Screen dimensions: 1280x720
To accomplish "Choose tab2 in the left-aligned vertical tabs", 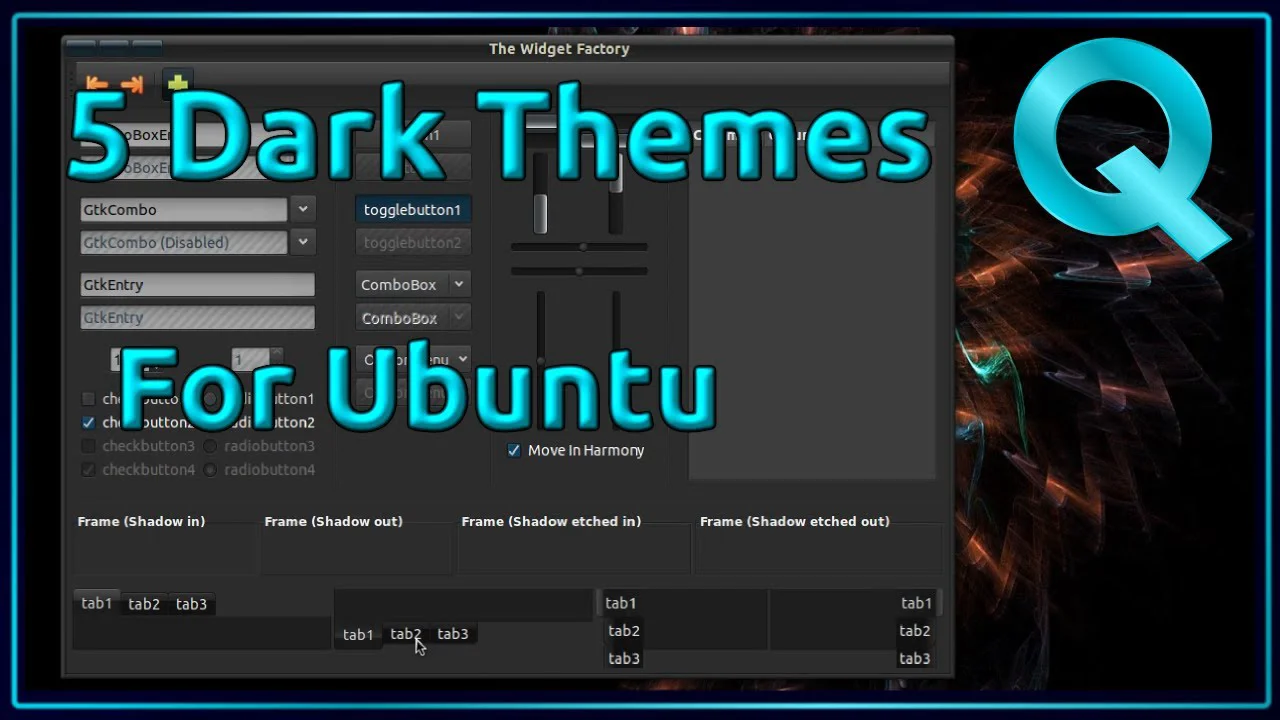I will [x=624, y=631].
